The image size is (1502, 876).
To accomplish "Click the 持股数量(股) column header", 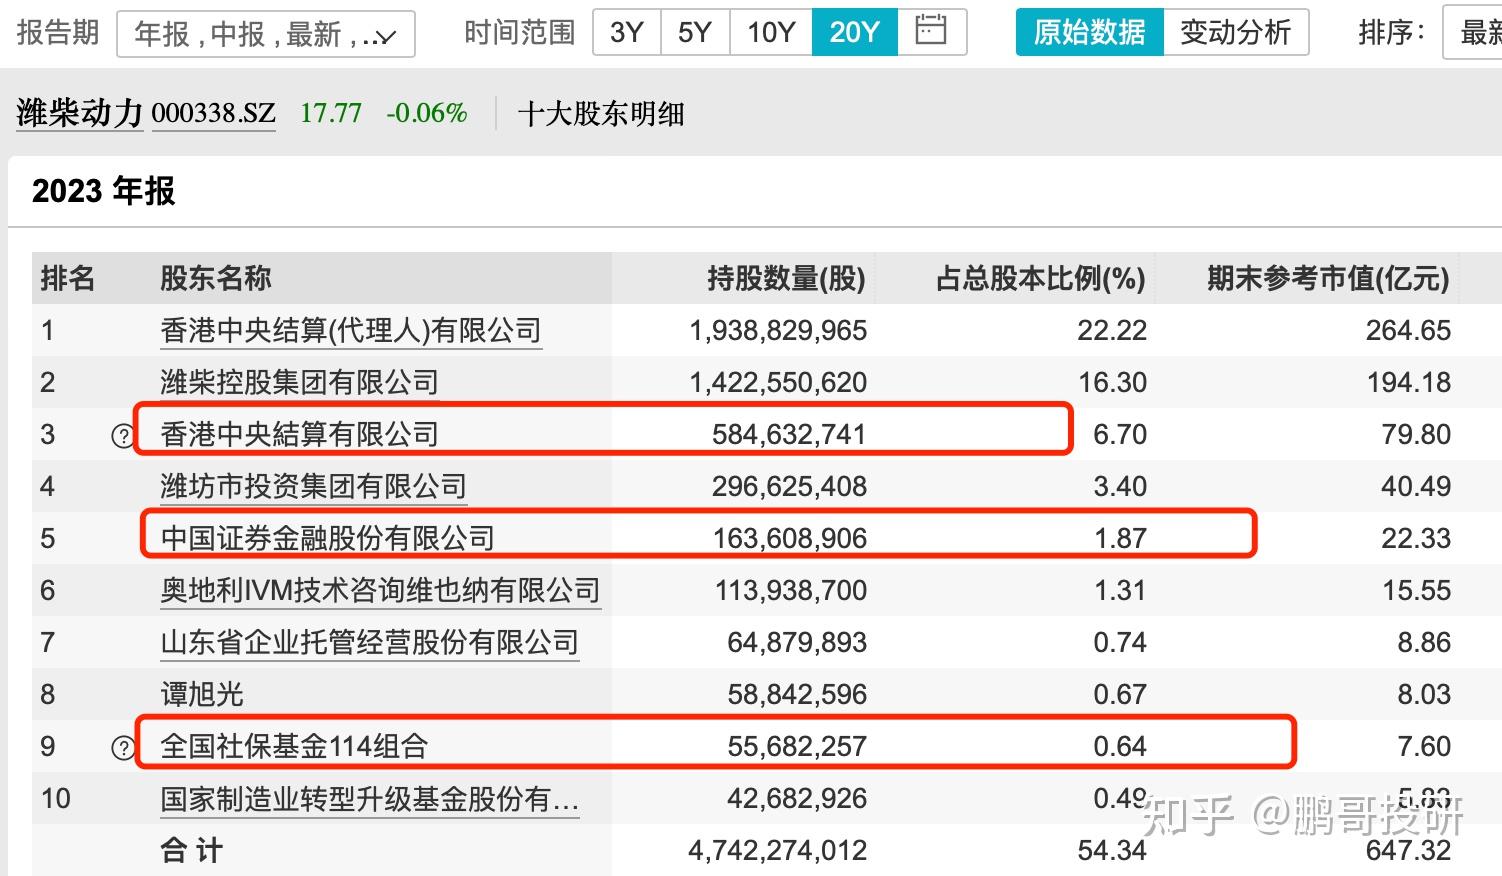I will point(786,279).
